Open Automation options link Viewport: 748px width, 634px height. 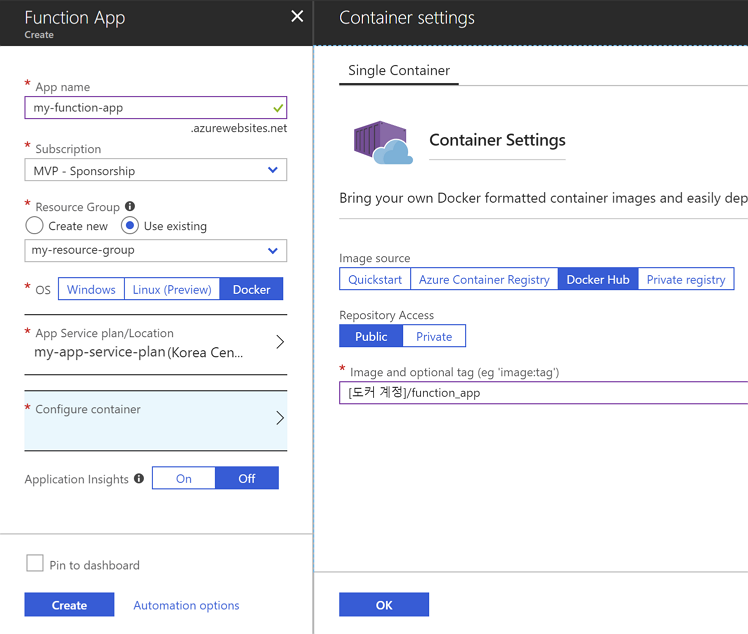186,605
